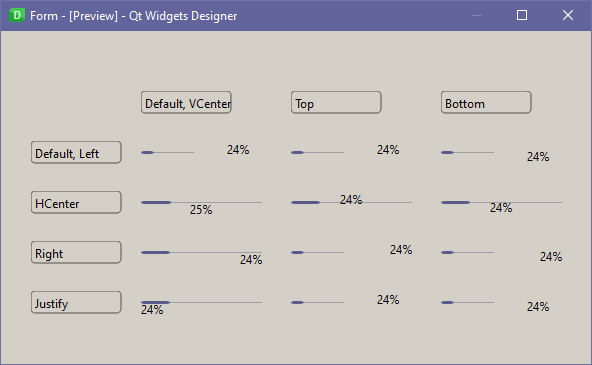
Task: Close the Form Preview window
Action: coord(568,15)
